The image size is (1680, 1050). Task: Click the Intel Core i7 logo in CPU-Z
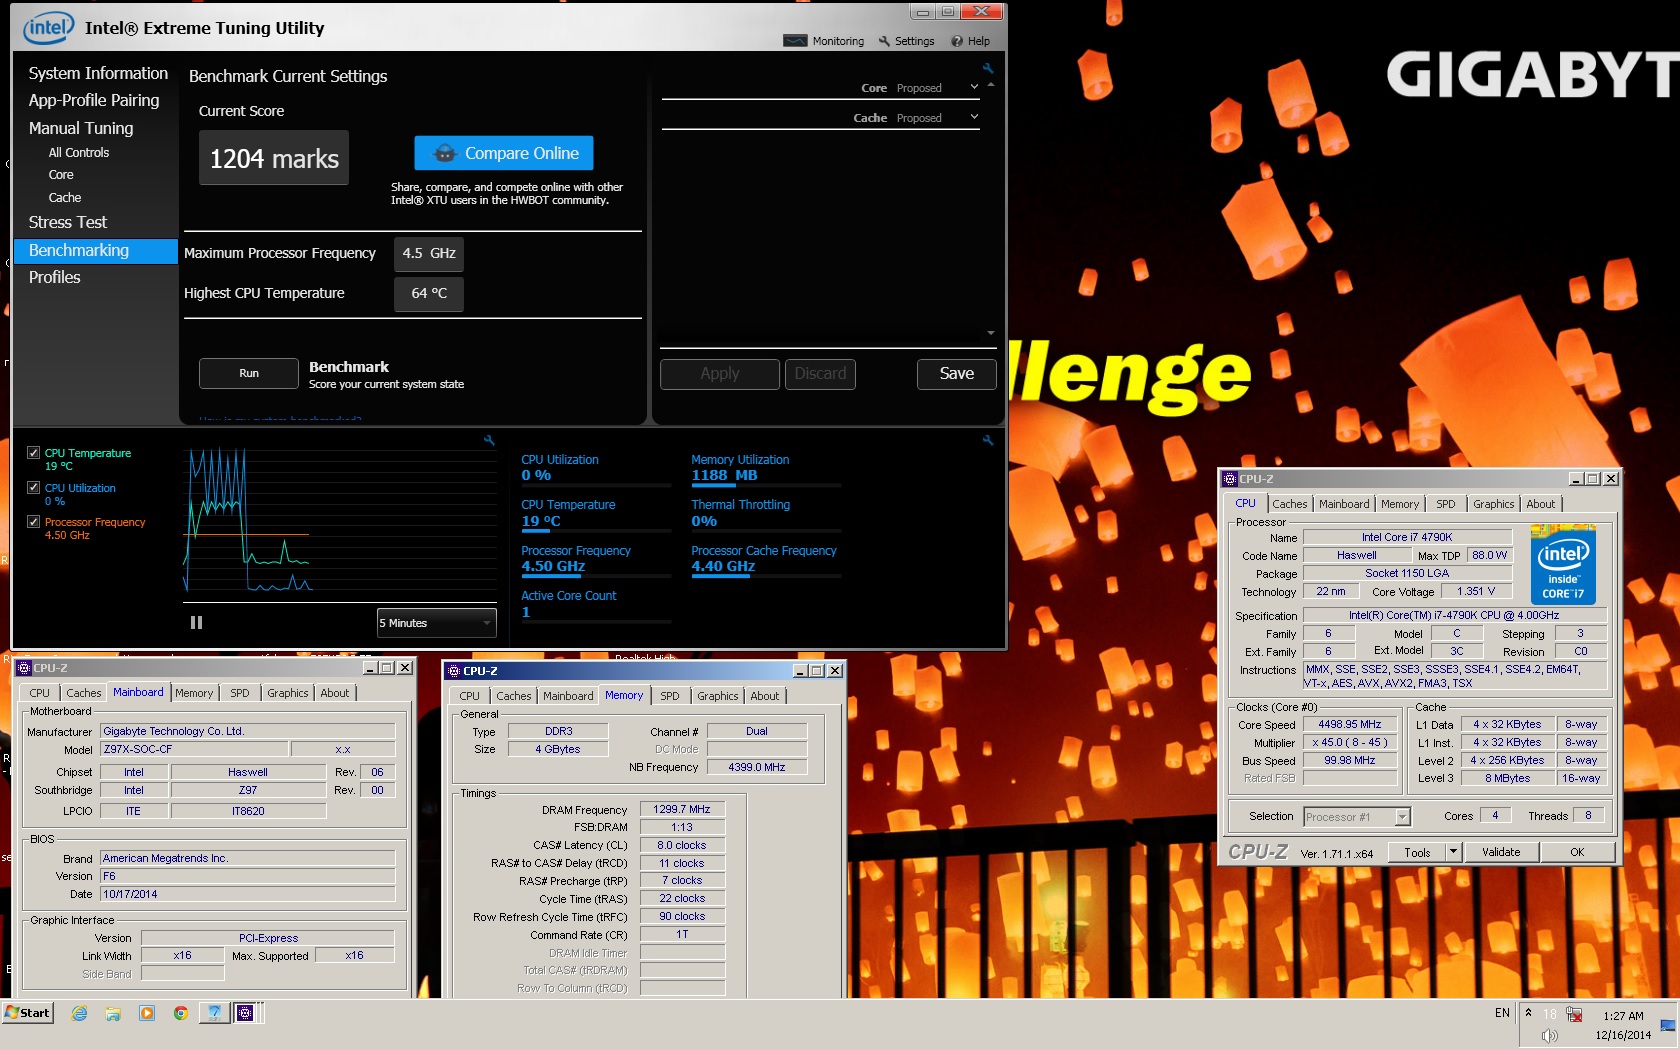pyautogui.click(x=1563, y=565)
